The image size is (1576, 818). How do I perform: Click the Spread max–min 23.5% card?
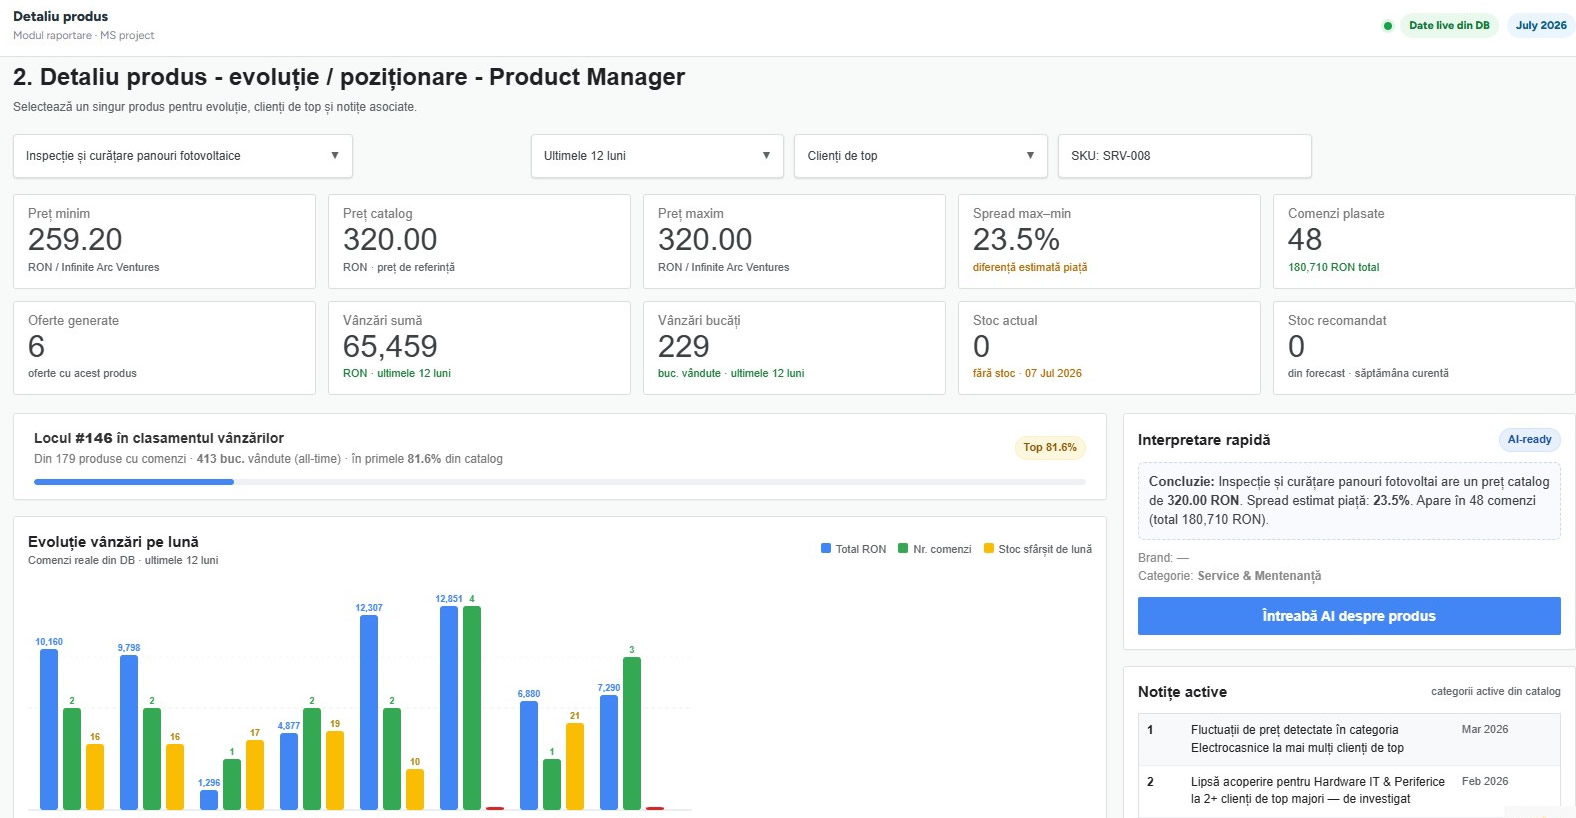click(1109, 242)
